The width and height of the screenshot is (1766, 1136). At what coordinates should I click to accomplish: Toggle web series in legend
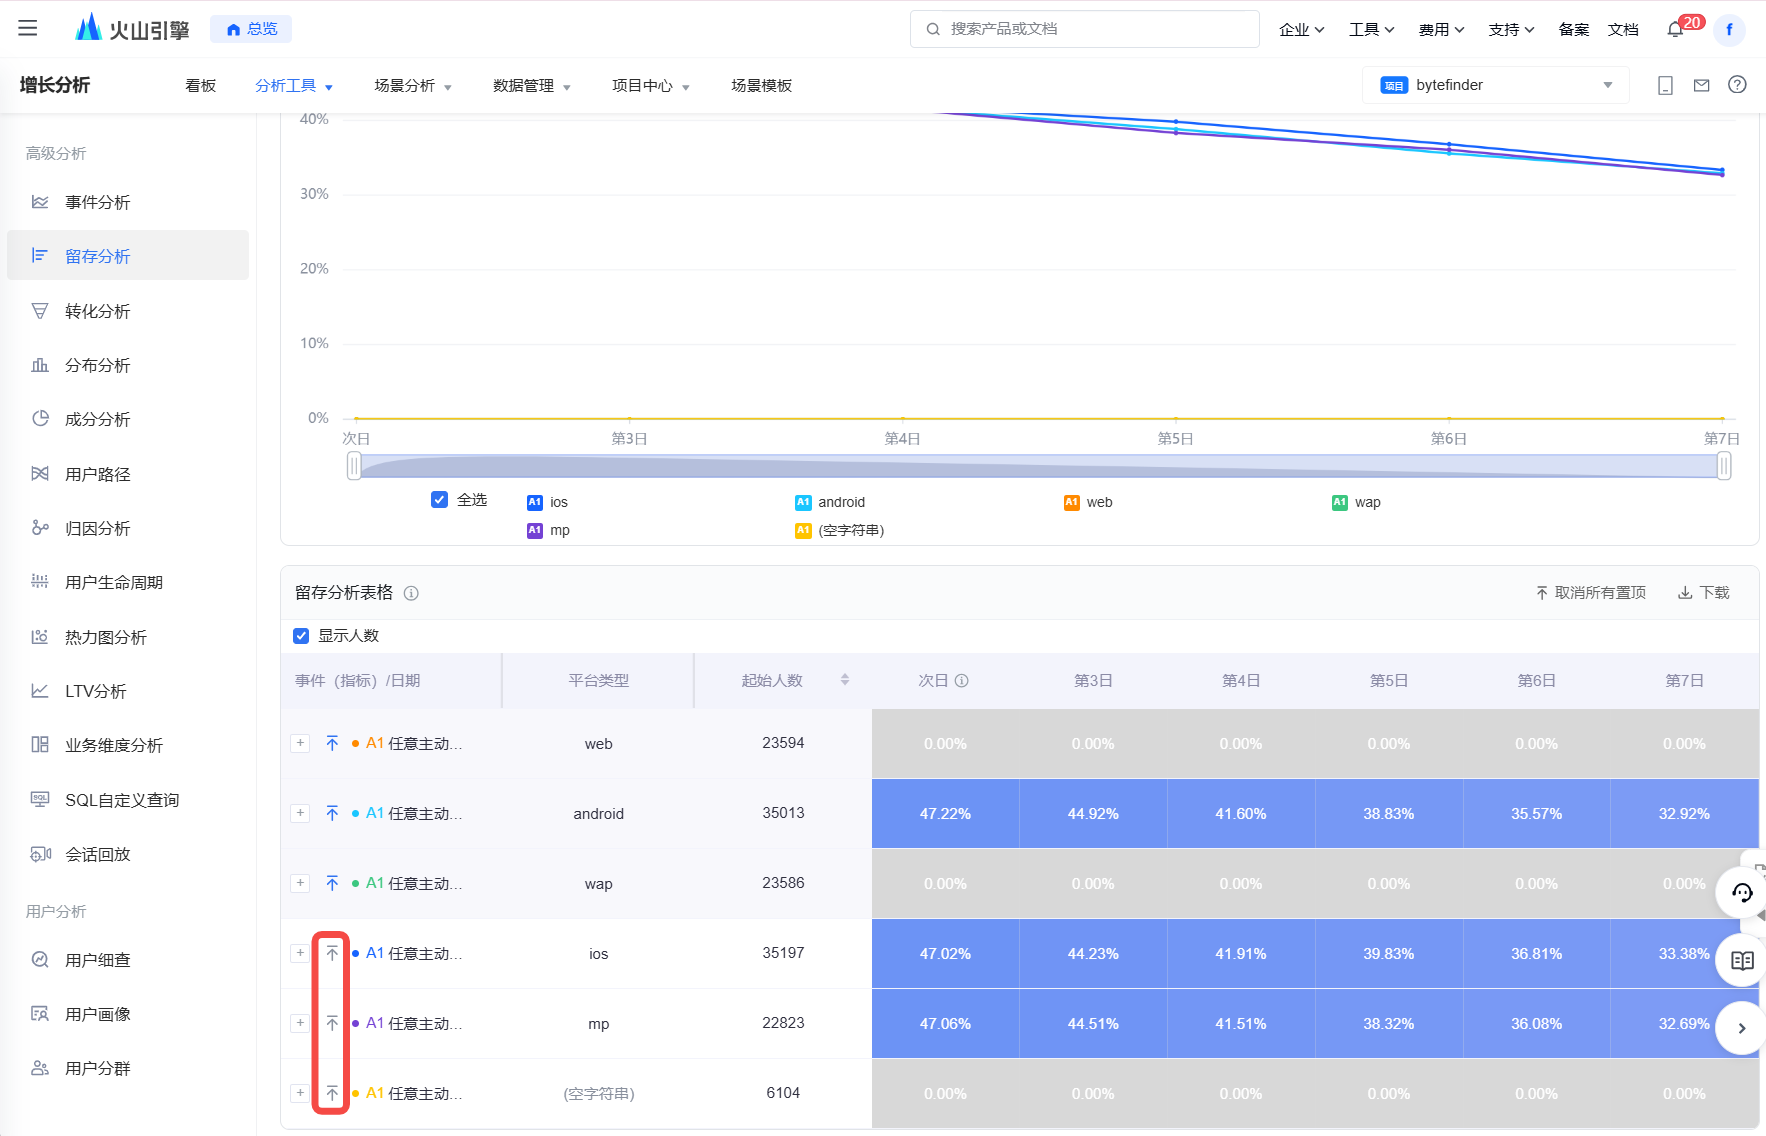[1088, 502]
